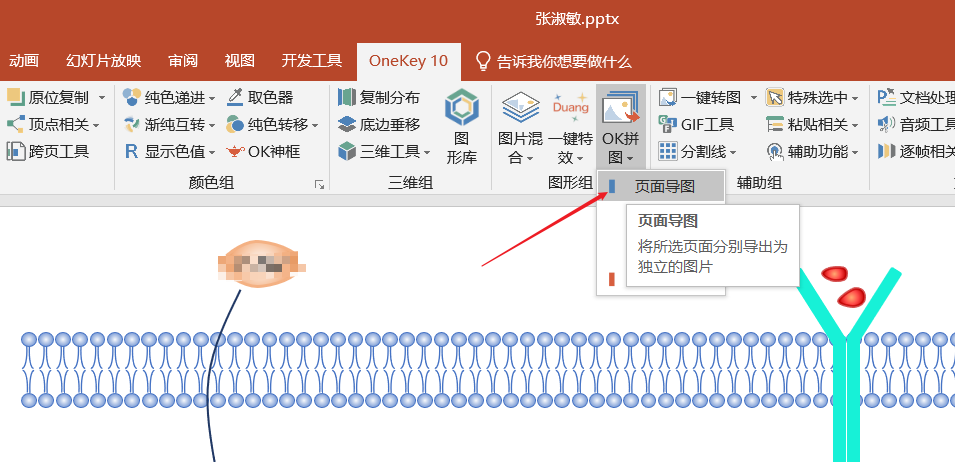Click the 辅助功能 icon

click(775, 152)
